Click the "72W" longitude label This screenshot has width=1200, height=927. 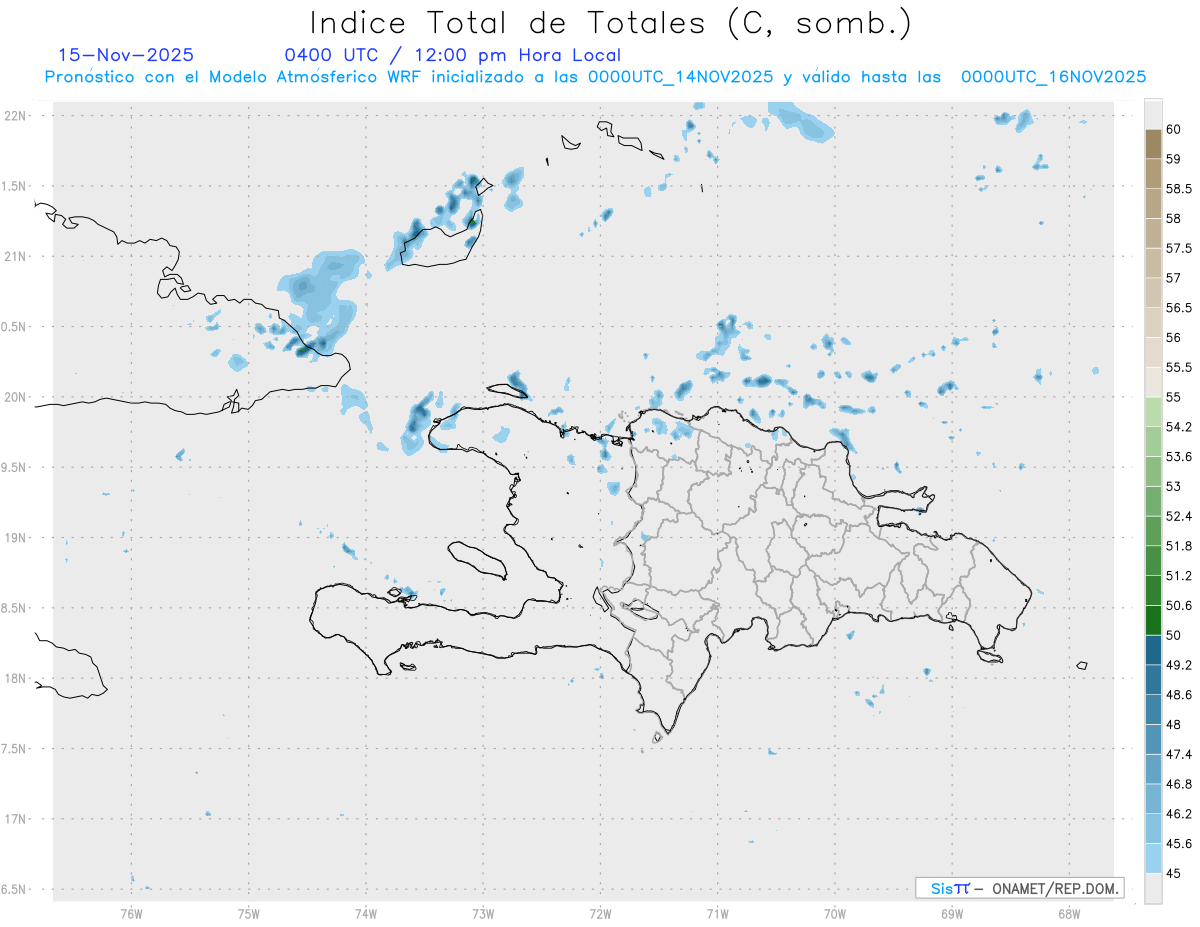[x=601, y=913]
